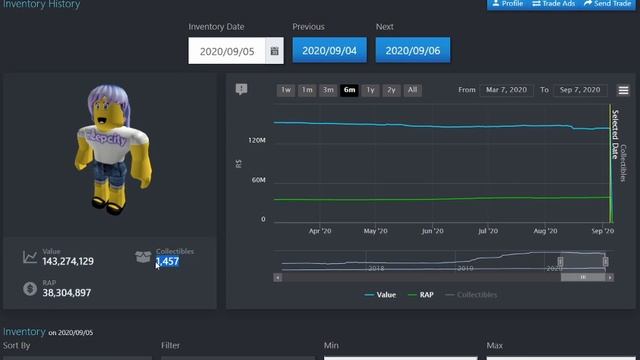Click the Inventory Date input field
The width and height of the screenshot is (640, 360).
click(227, 51)
